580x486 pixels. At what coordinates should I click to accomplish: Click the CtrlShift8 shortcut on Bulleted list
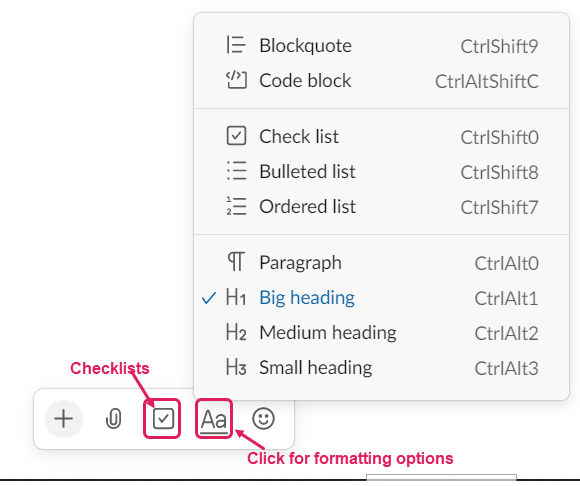tap(499, 172)
